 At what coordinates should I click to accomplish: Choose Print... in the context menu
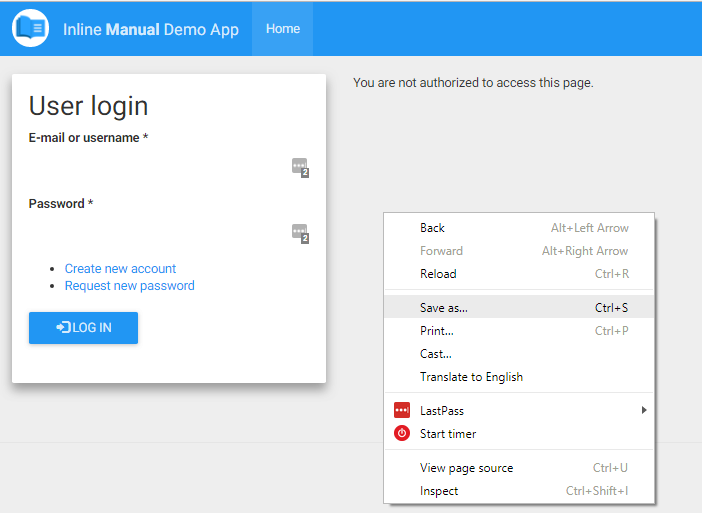(x=519, y=331)
